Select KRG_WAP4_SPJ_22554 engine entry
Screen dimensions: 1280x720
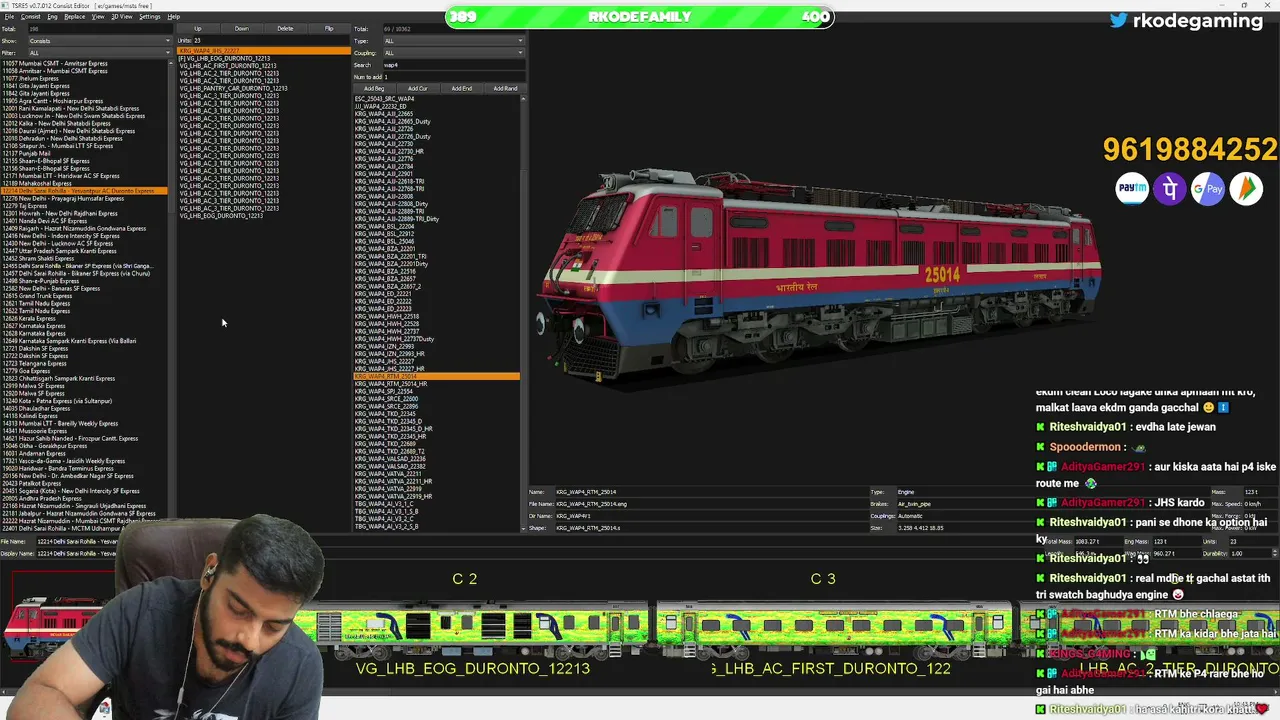(385, 392)
